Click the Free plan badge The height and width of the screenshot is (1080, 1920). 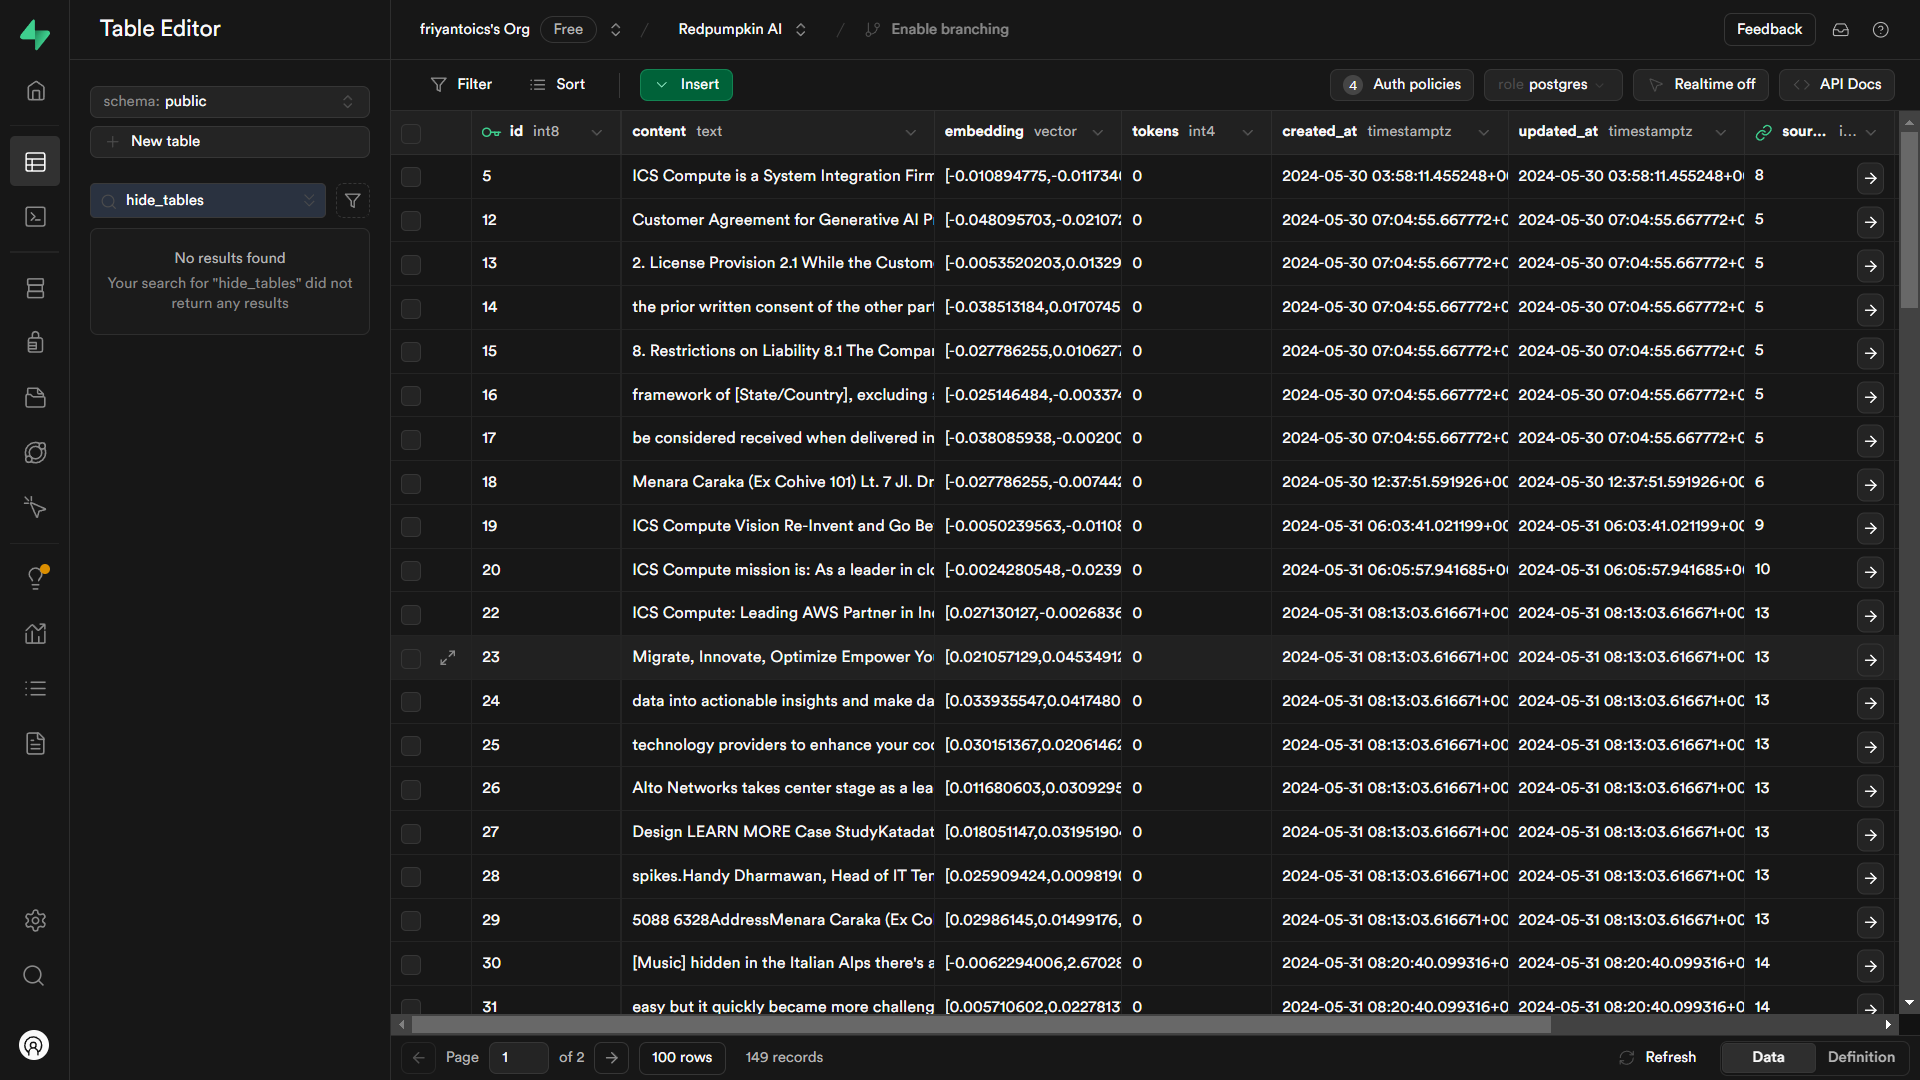click(568, 30)
